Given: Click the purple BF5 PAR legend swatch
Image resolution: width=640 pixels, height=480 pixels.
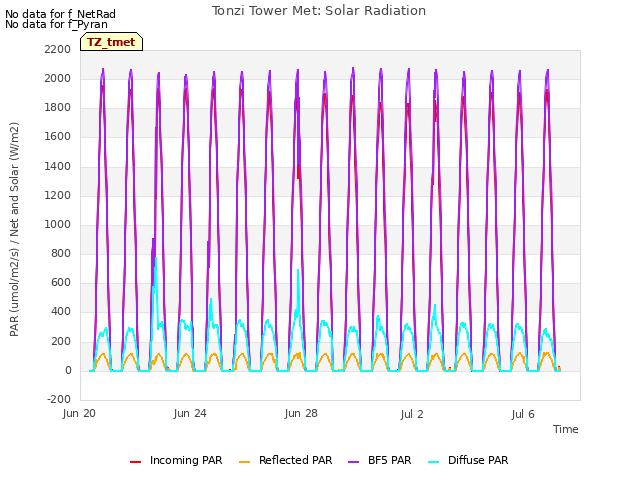Looking at the screenshot, I should (x=353, y=462).
